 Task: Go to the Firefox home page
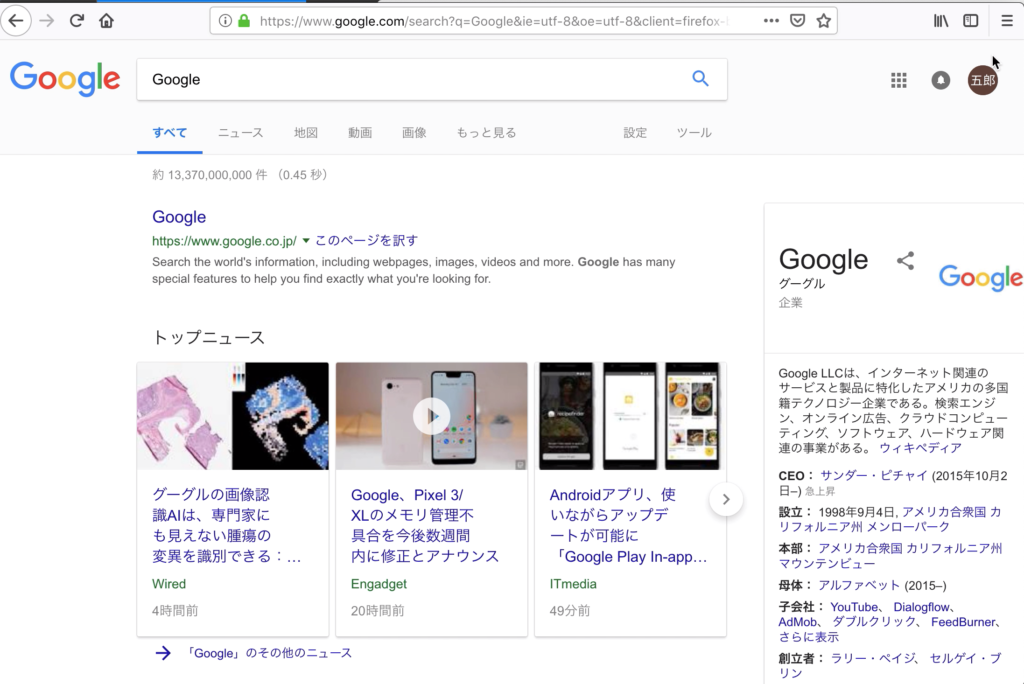(x=106, y=20)
